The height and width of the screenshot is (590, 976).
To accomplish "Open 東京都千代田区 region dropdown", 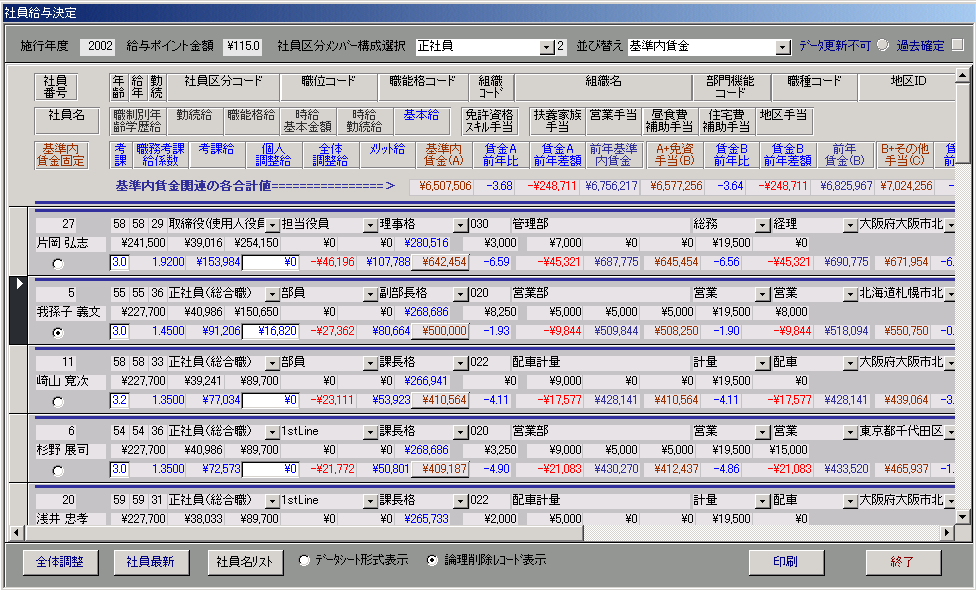I will 950,432.
